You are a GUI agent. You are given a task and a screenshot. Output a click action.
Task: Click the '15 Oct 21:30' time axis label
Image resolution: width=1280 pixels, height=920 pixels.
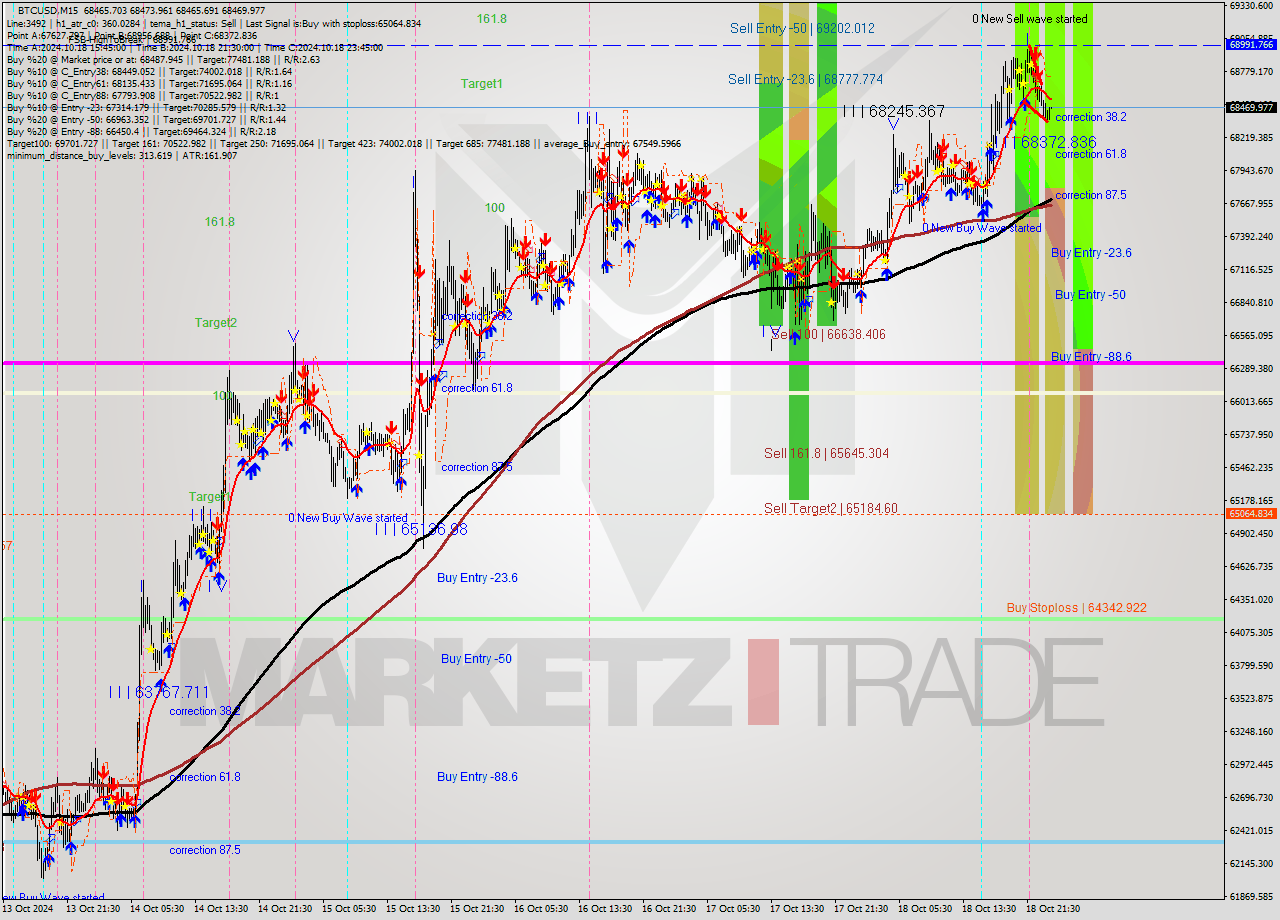coord(477,909)
